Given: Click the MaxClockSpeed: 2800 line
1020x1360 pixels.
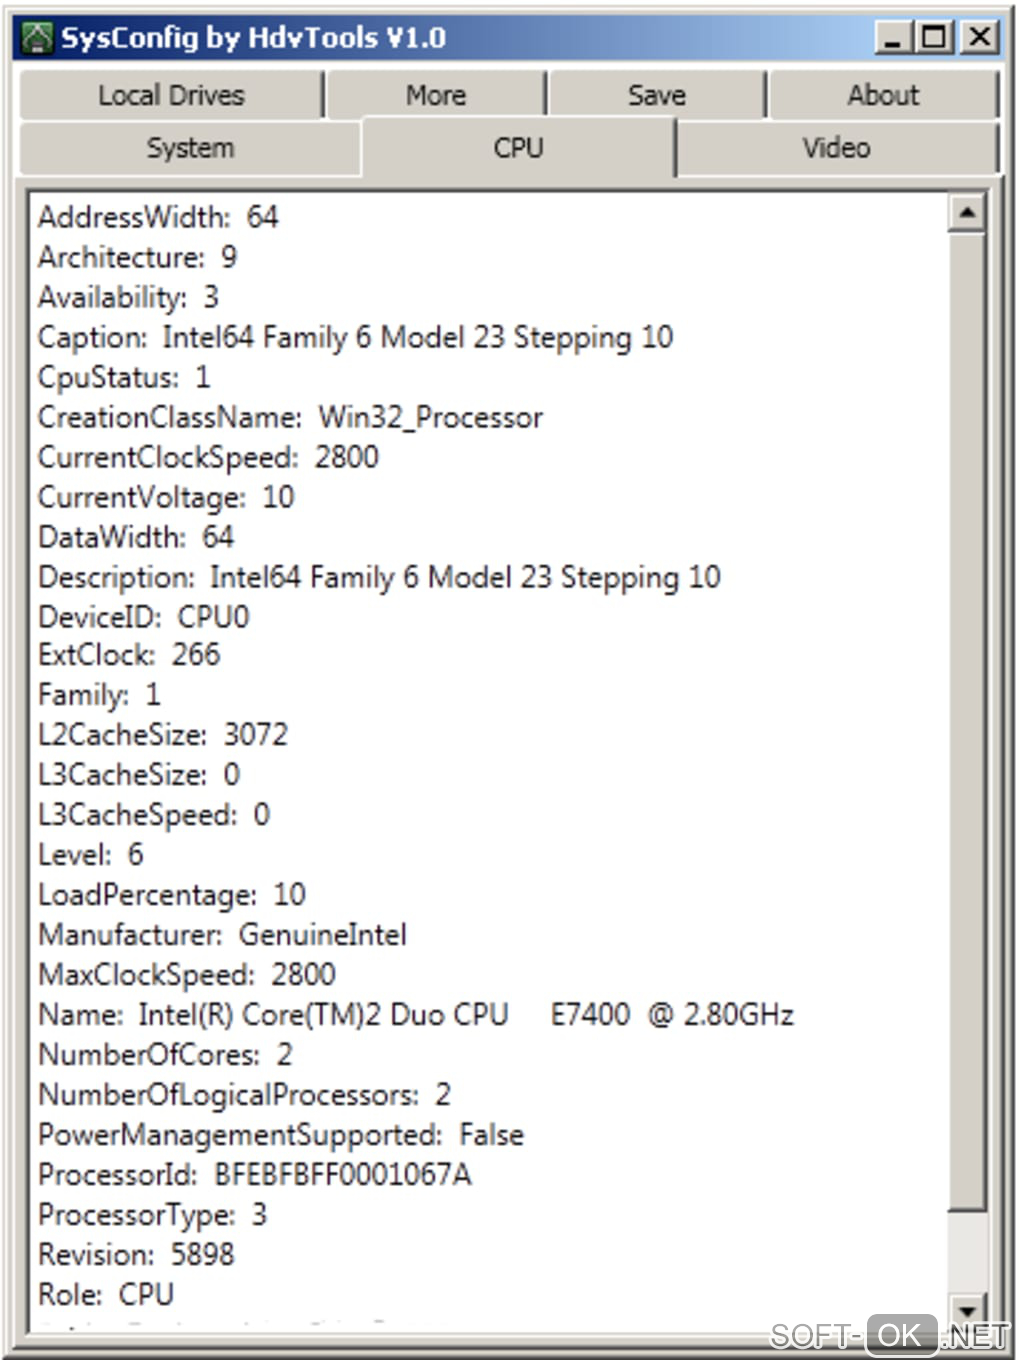Looking at the screenshot, I should click(187, 974).
